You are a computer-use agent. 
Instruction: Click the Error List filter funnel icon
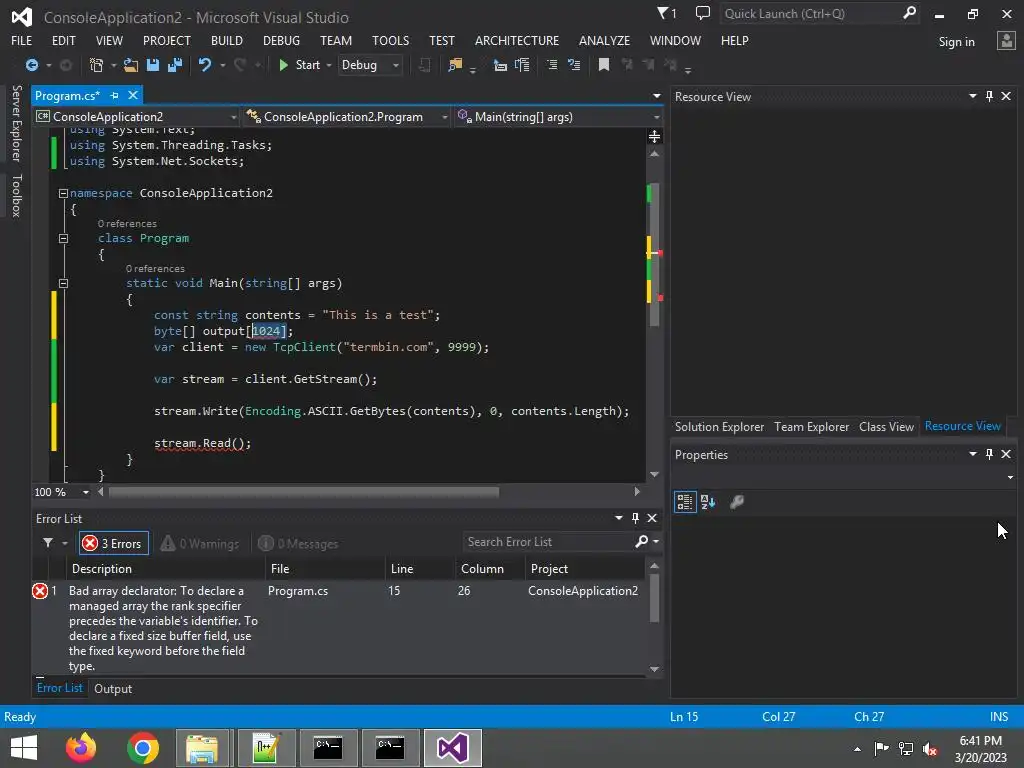pyautogui.click(x=48, y=543)
